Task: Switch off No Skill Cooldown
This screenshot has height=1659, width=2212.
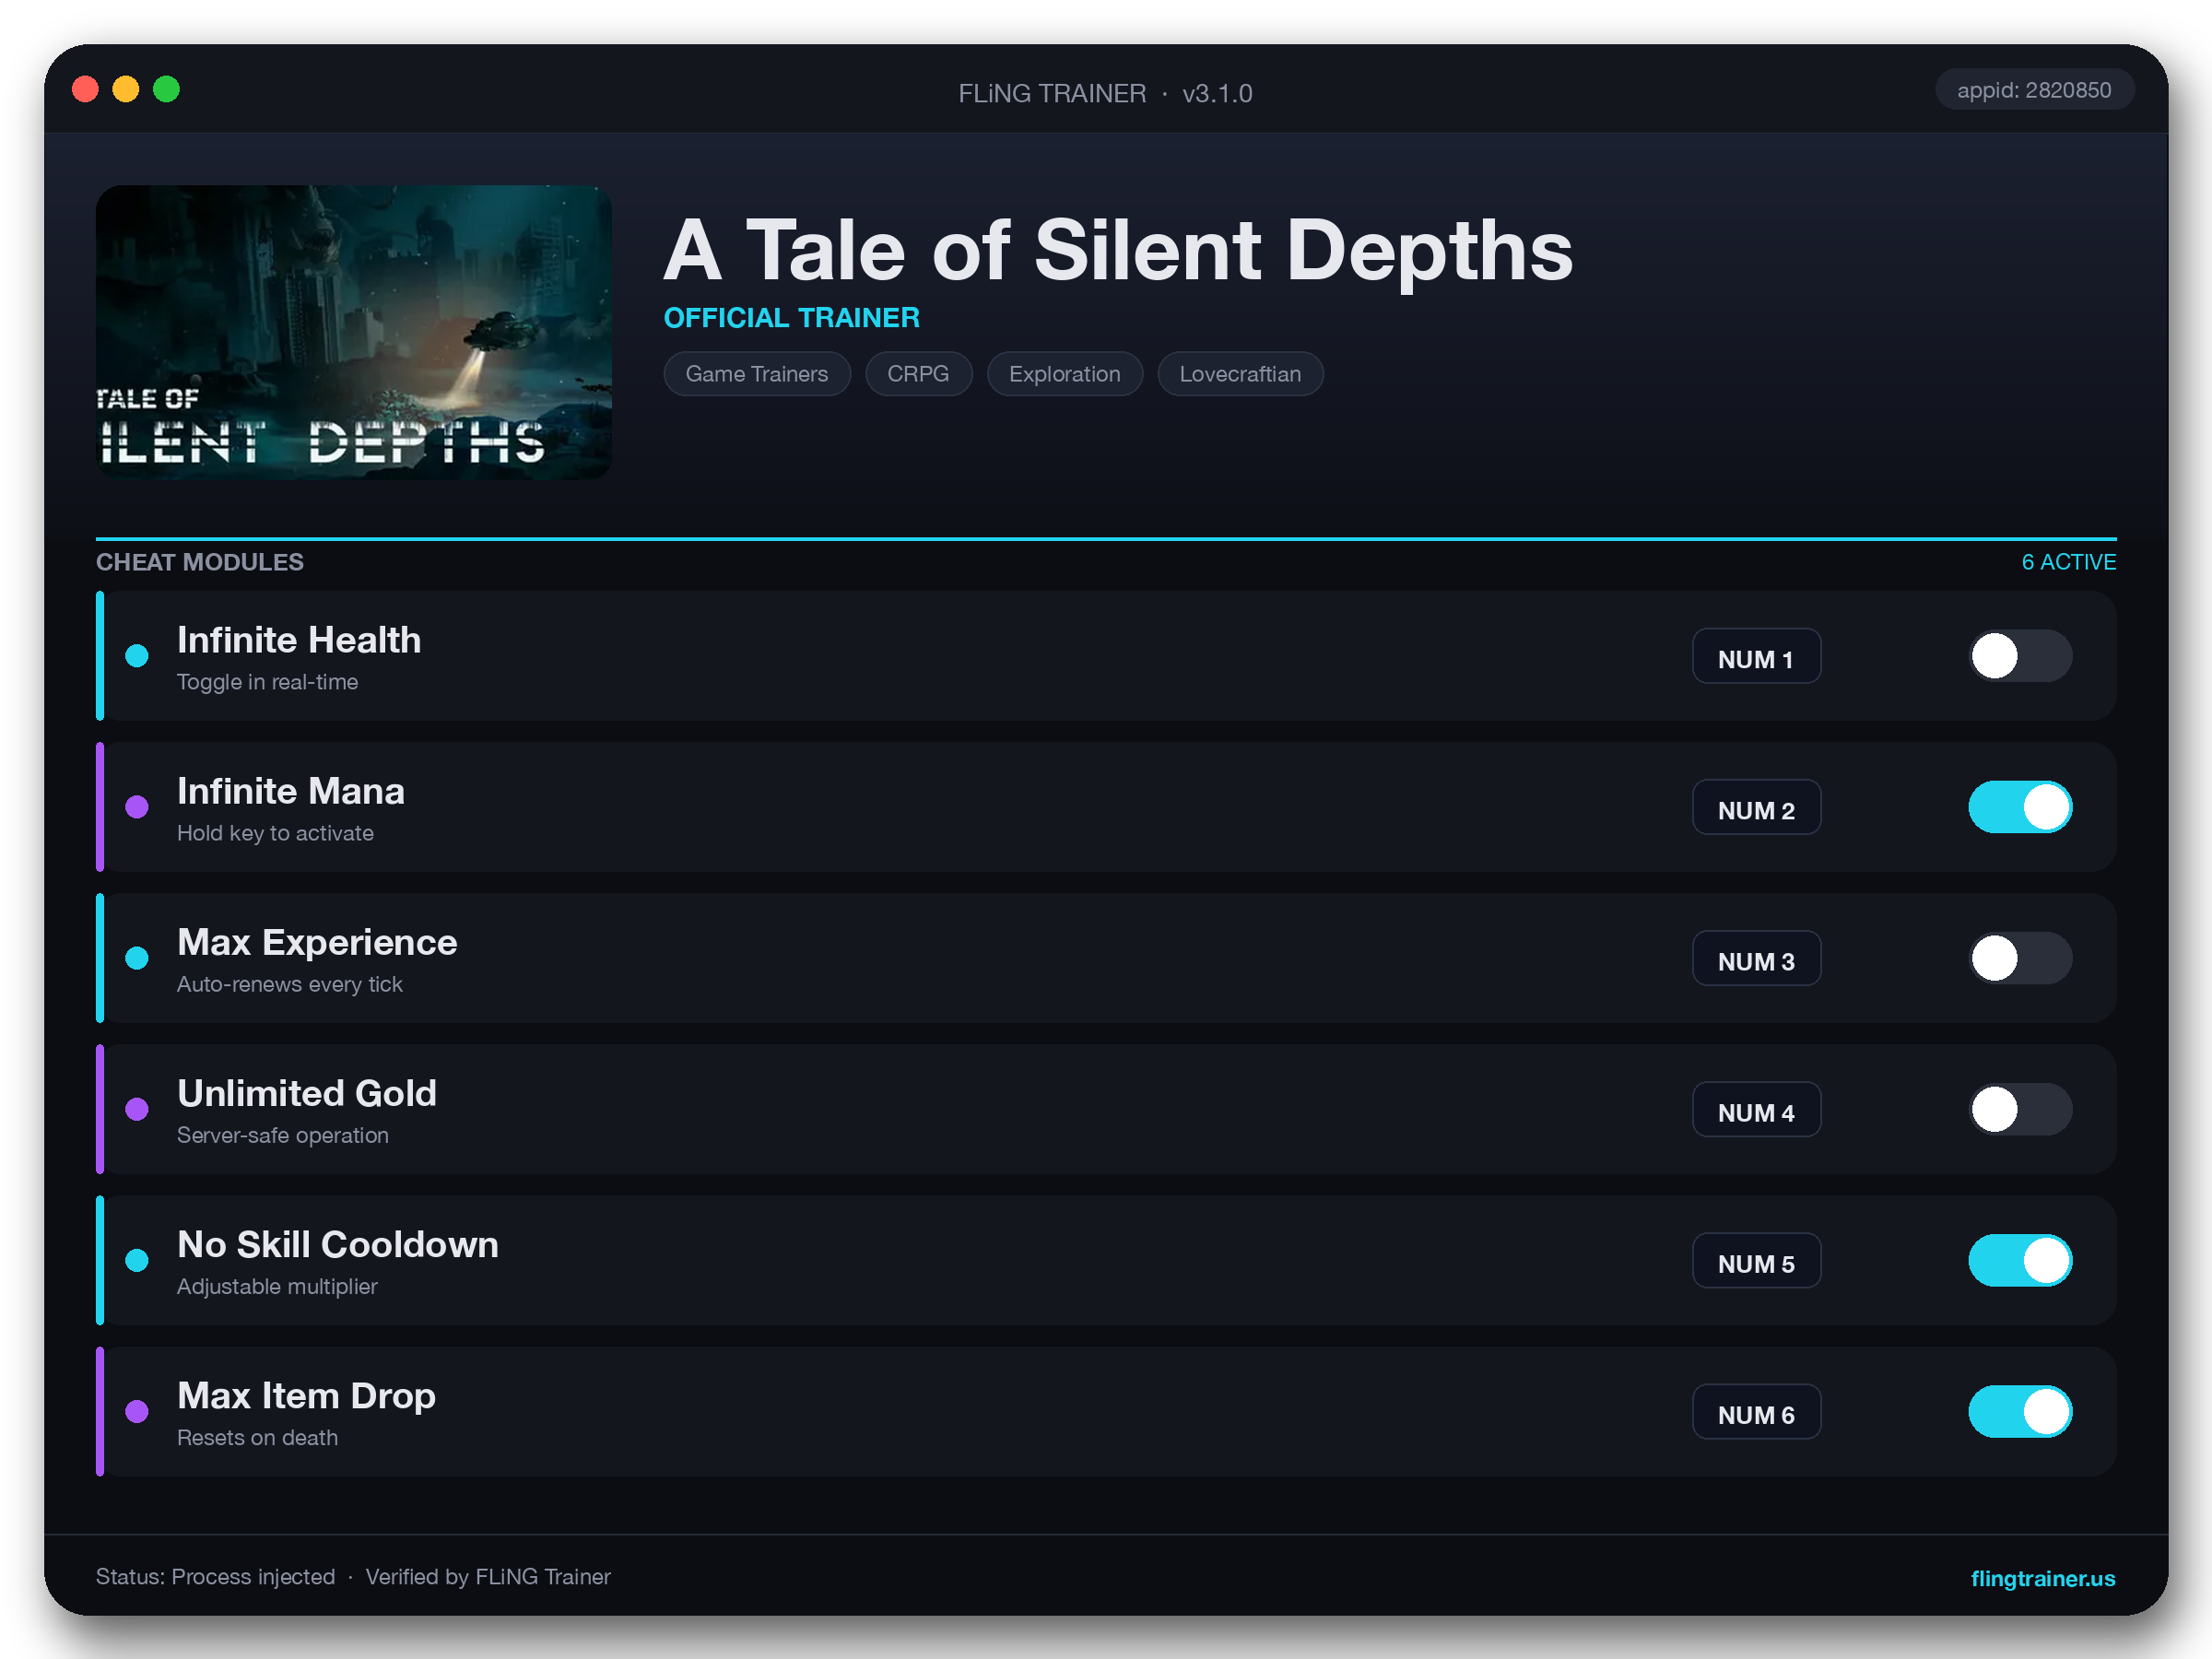Action: [x=2020, y=1260]
